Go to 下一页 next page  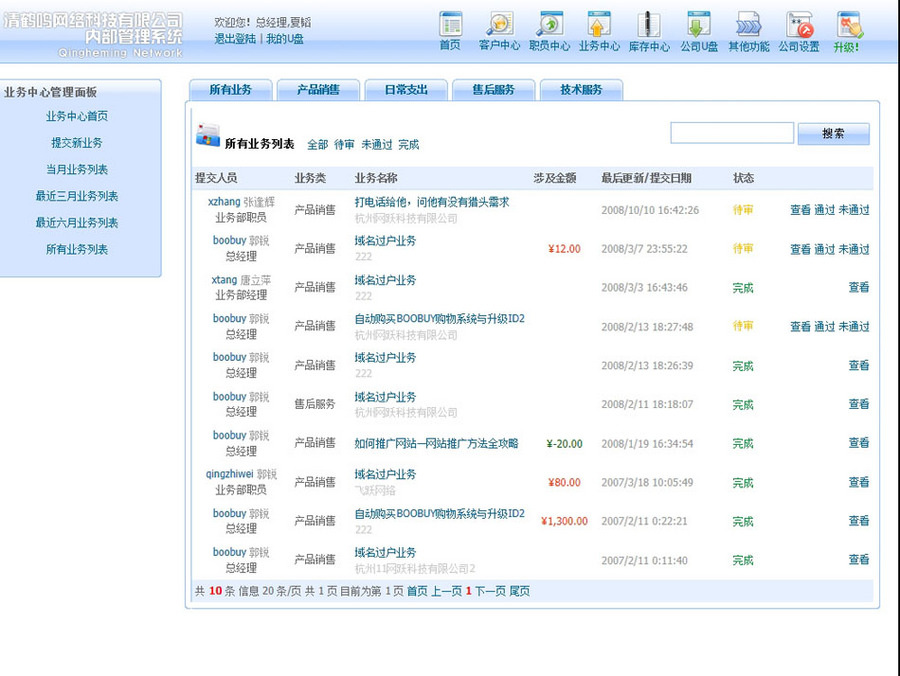tap(490, 591)
